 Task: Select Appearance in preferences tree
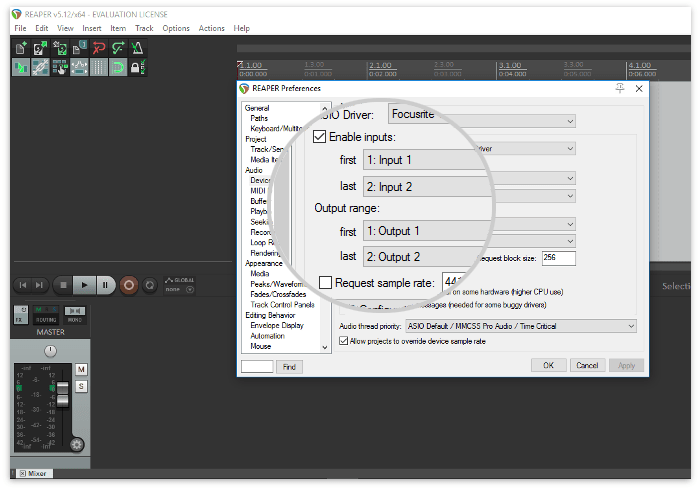(263, 263)
